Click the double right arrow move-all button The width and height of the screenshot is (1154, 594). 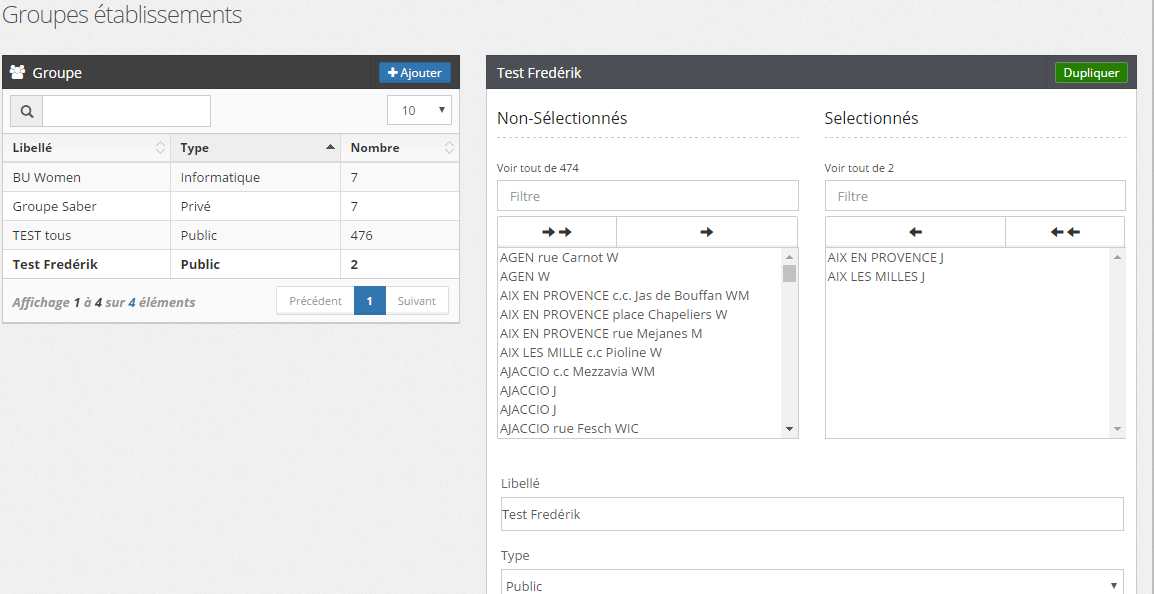557,232
